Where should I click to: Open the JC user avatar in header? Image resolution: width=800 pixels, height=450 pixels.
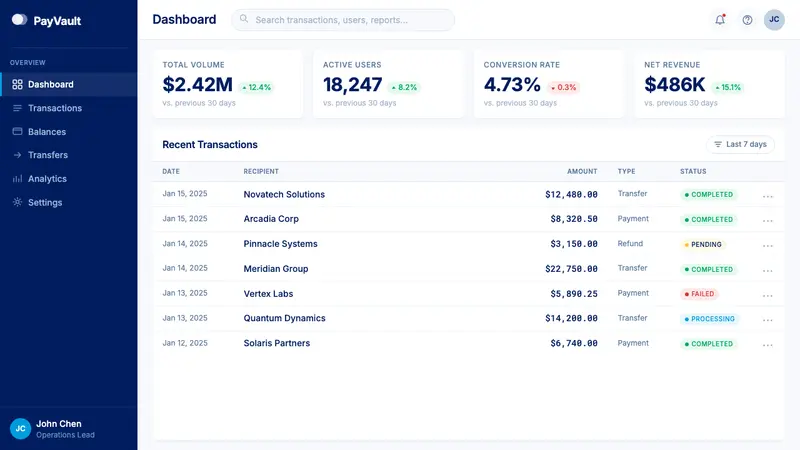774,20
